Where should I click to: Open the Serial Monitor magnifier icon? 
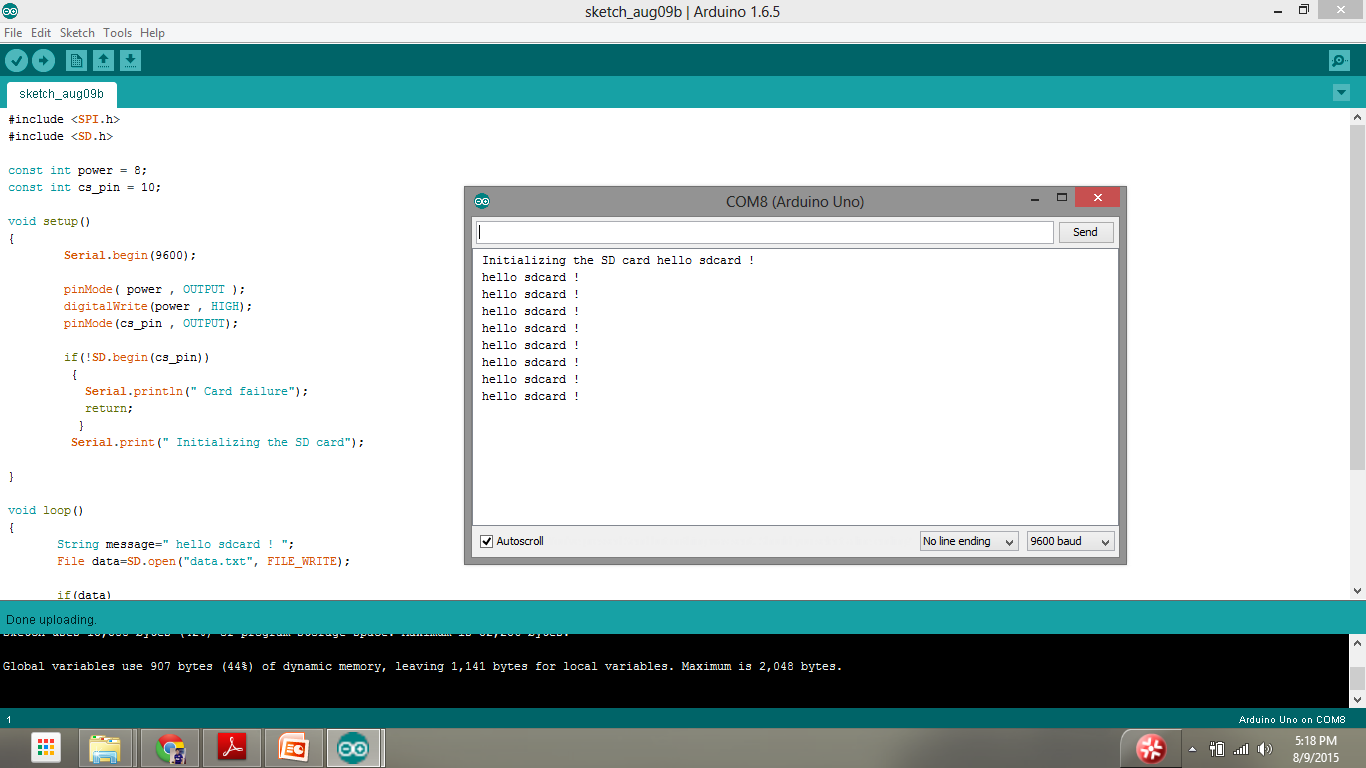pos(1338,60)
